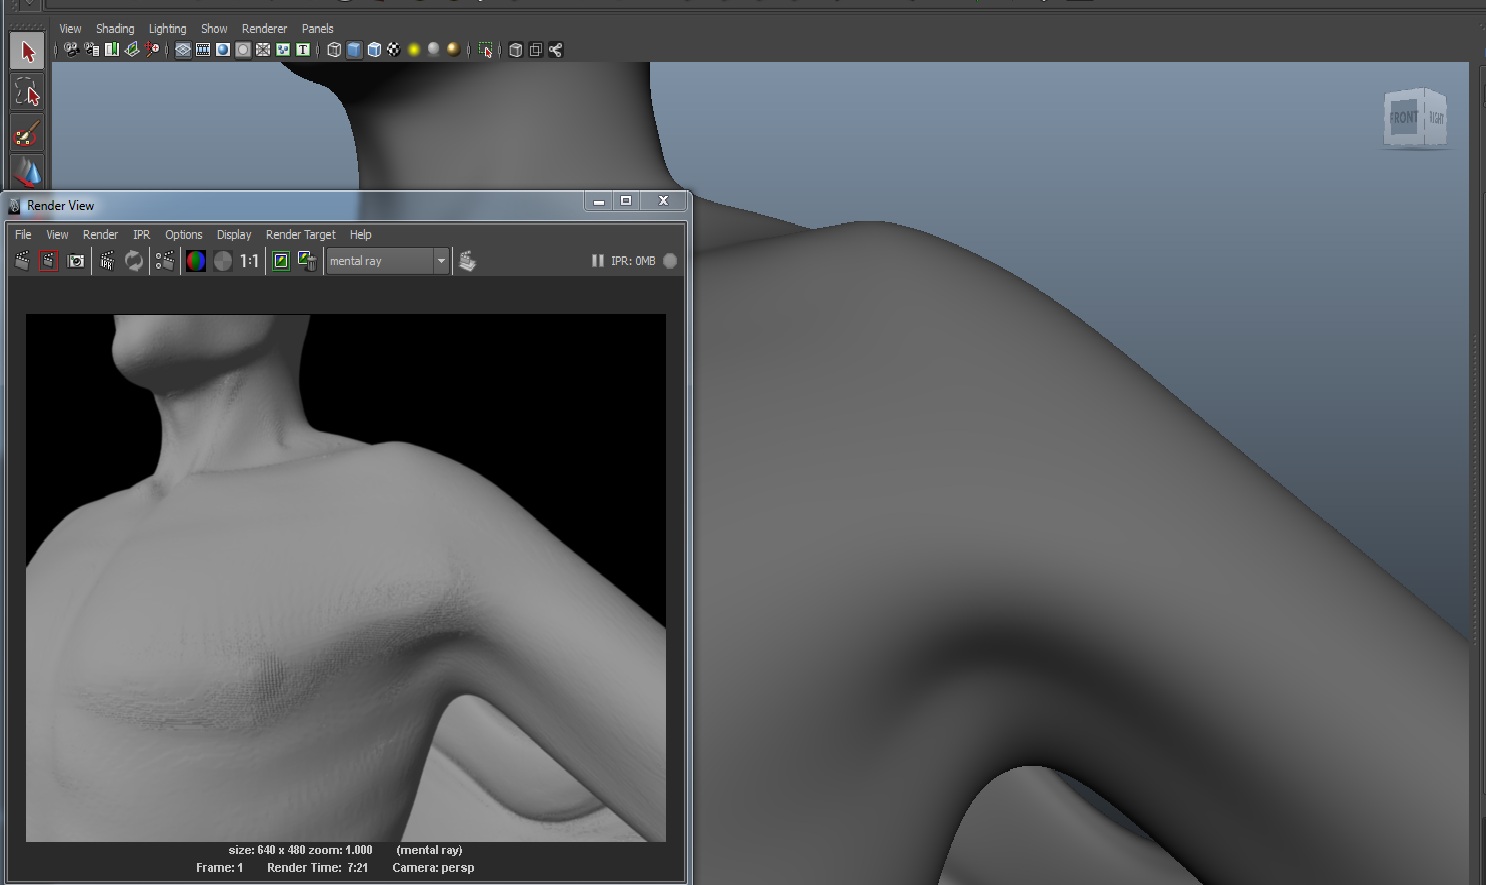Click the Select Camera icon

[72, 49]
